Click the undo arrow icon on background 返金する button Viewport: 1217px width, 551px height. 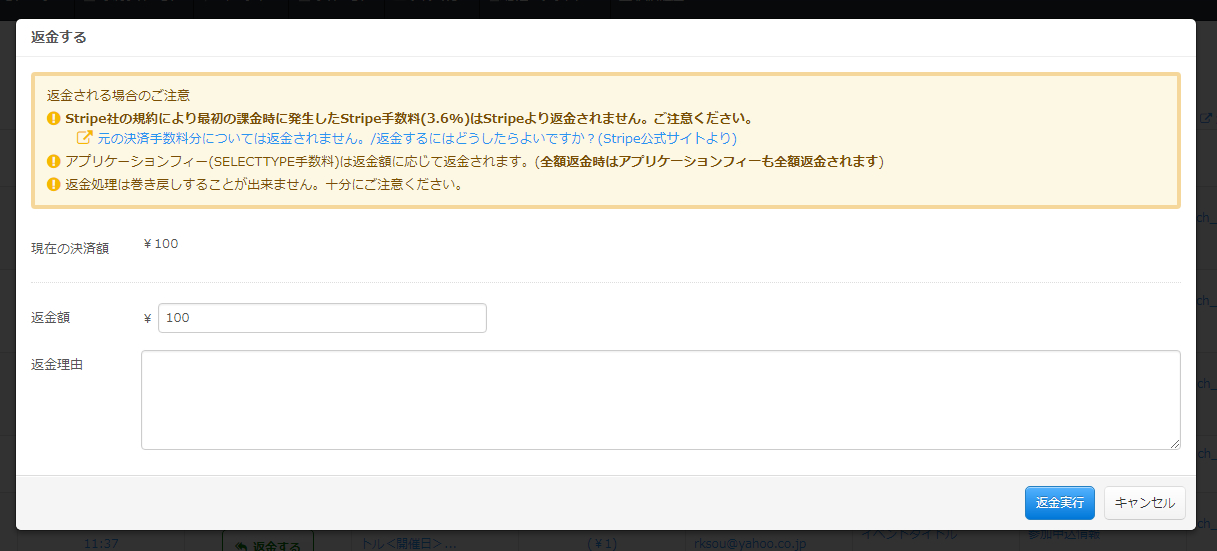click(x=240, y=546)
